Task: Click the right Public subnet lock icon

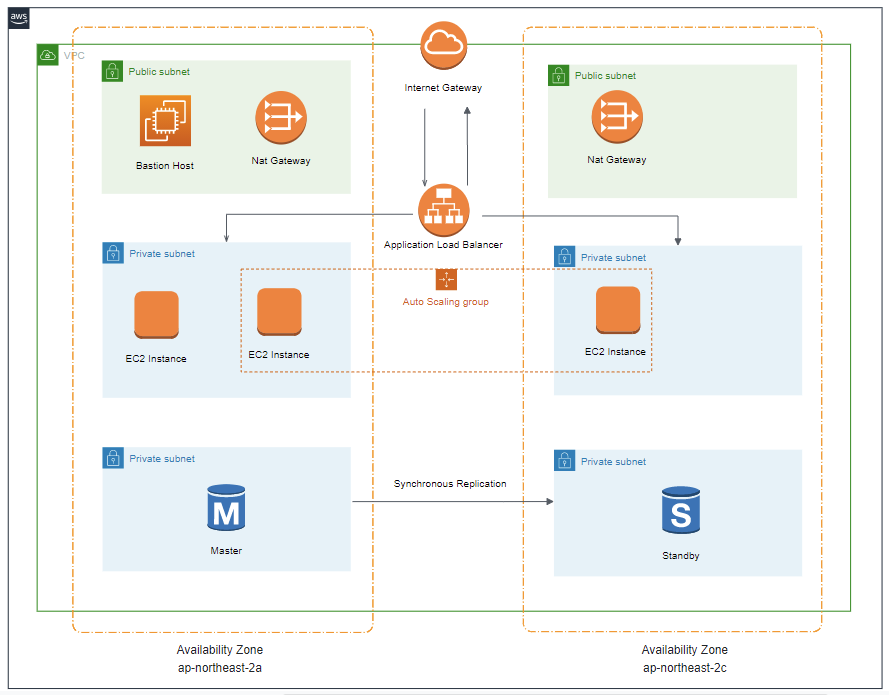Action: pos(559,76)
